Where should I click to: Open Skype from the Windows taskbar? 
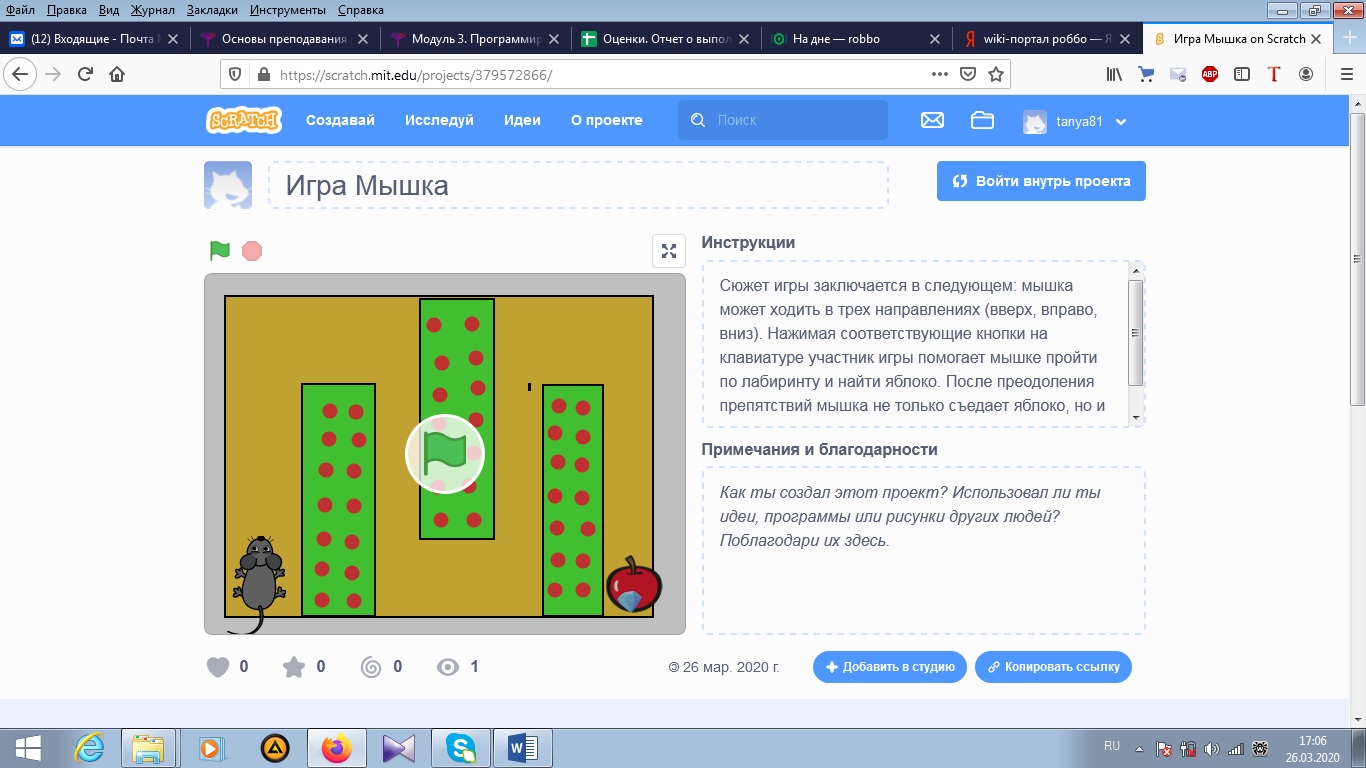pos(461,748)
